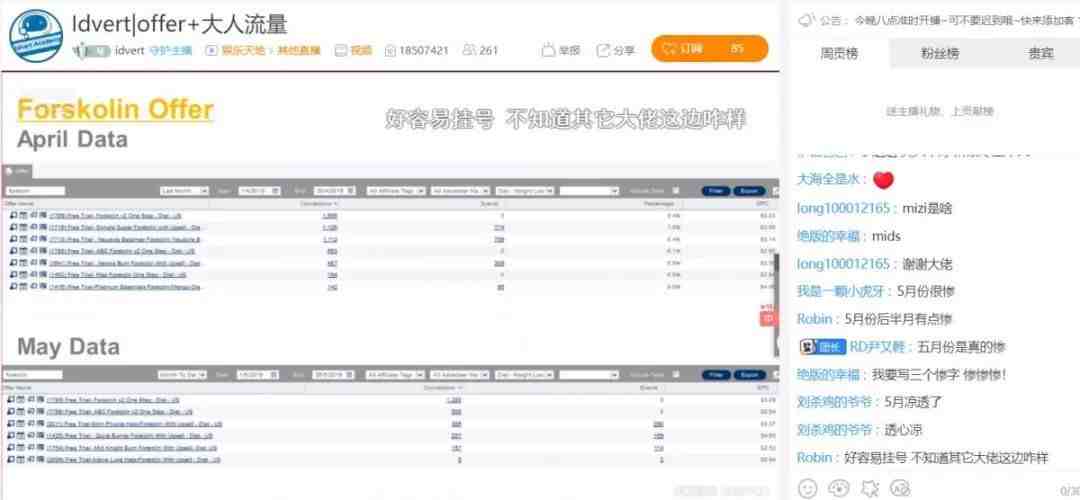Viewport: 1080px width, 500px height.
Task: Open All Affiliate Tags dropdown in April table
Action: pyautogui.click(x=395, y=191)
